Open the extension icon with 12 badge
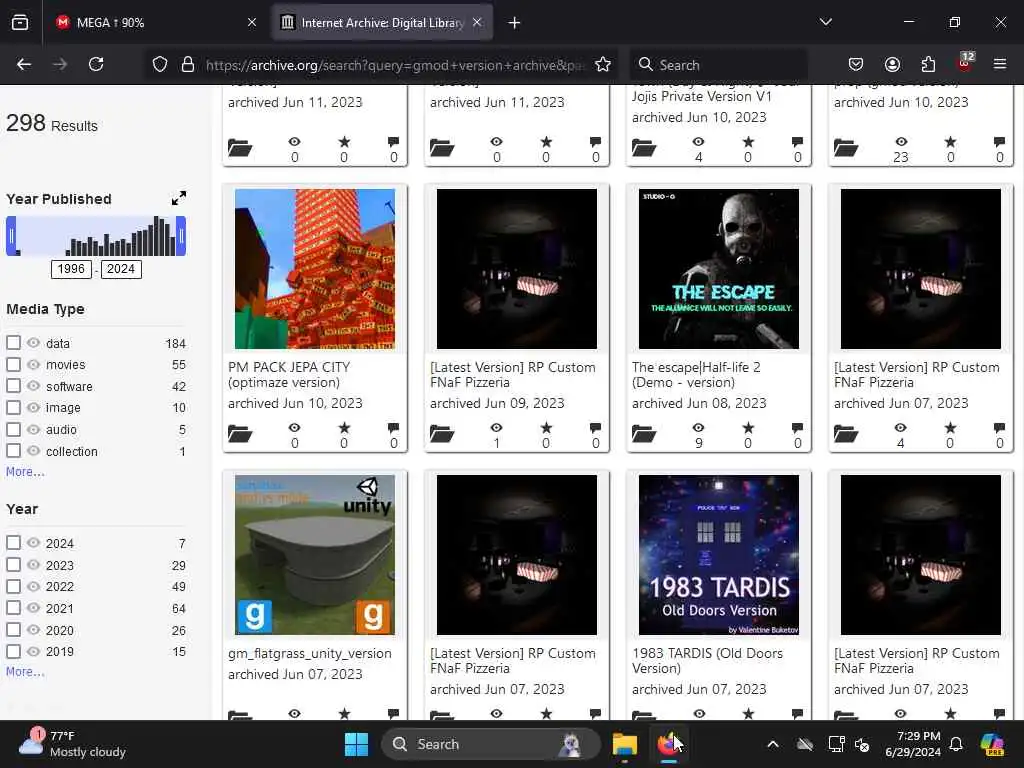The width and height of the screenshot is (1024, 768). click(965, 63)
